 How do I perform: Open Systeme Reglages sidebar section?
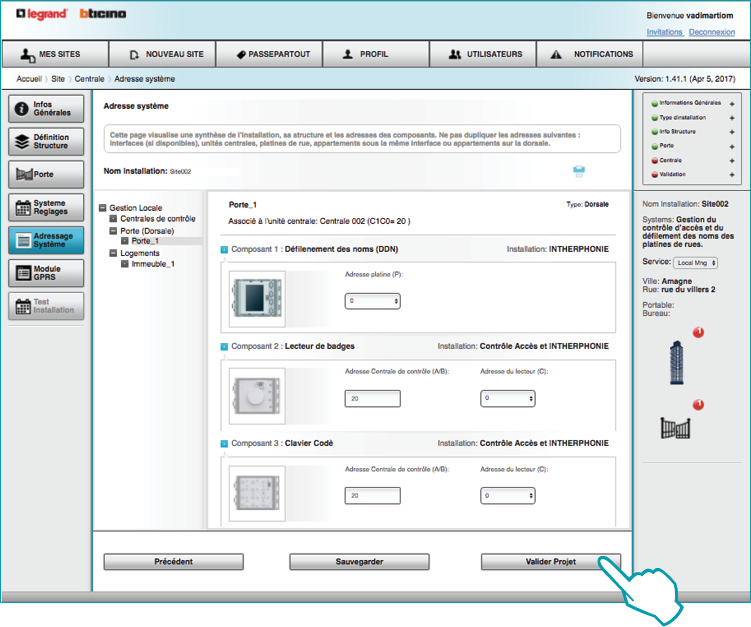click(46, 208)
